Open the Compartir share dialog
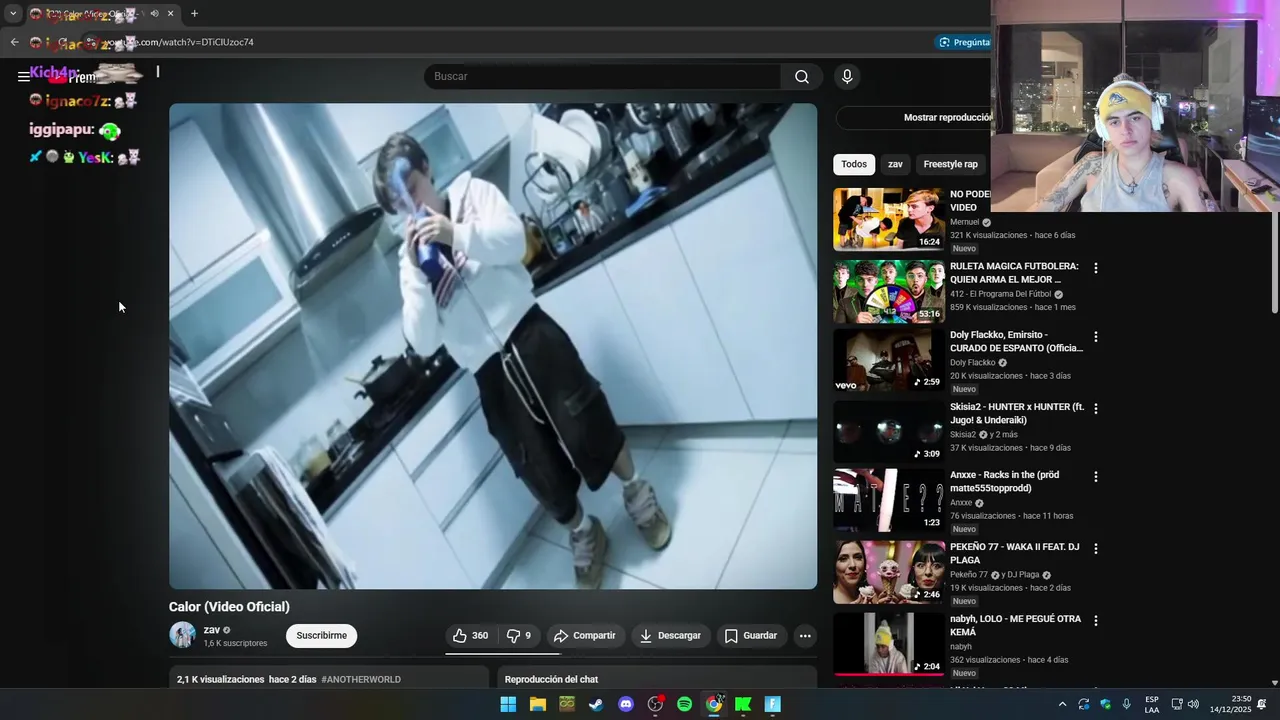 point(585,636)
